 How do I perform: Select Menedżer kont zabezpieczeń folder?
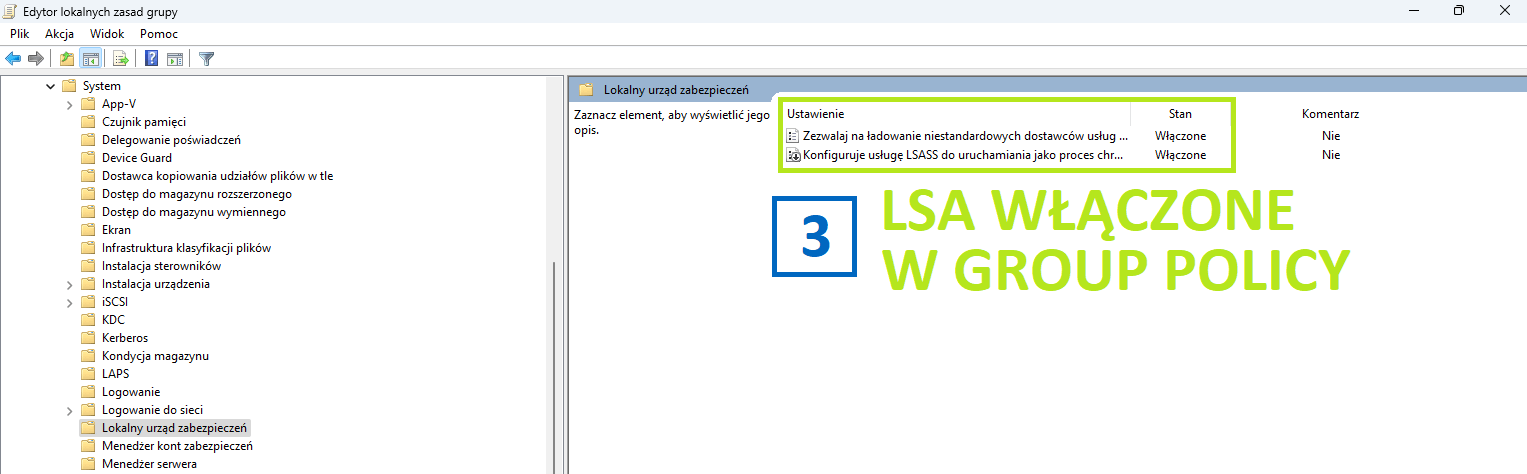[177, 446]
